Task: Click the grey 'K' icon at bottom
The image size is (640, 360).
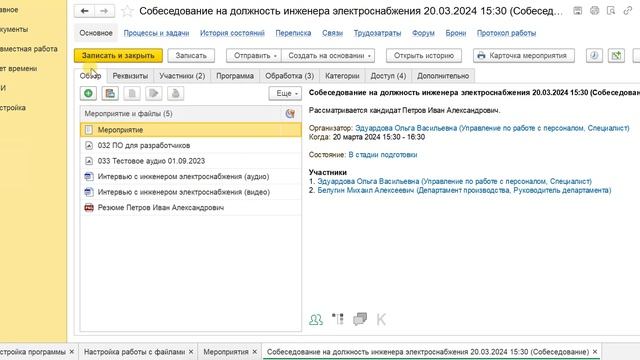Action: click(x=381, y=319)
